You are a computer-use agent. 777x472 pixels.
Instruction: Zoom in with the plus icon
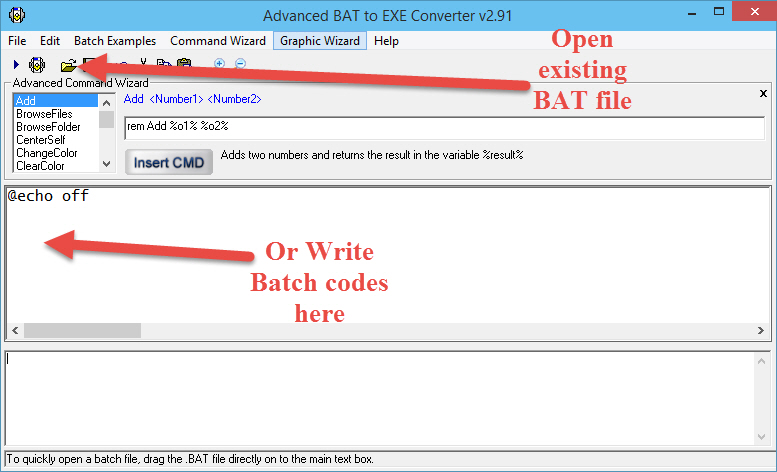(220, 63)
